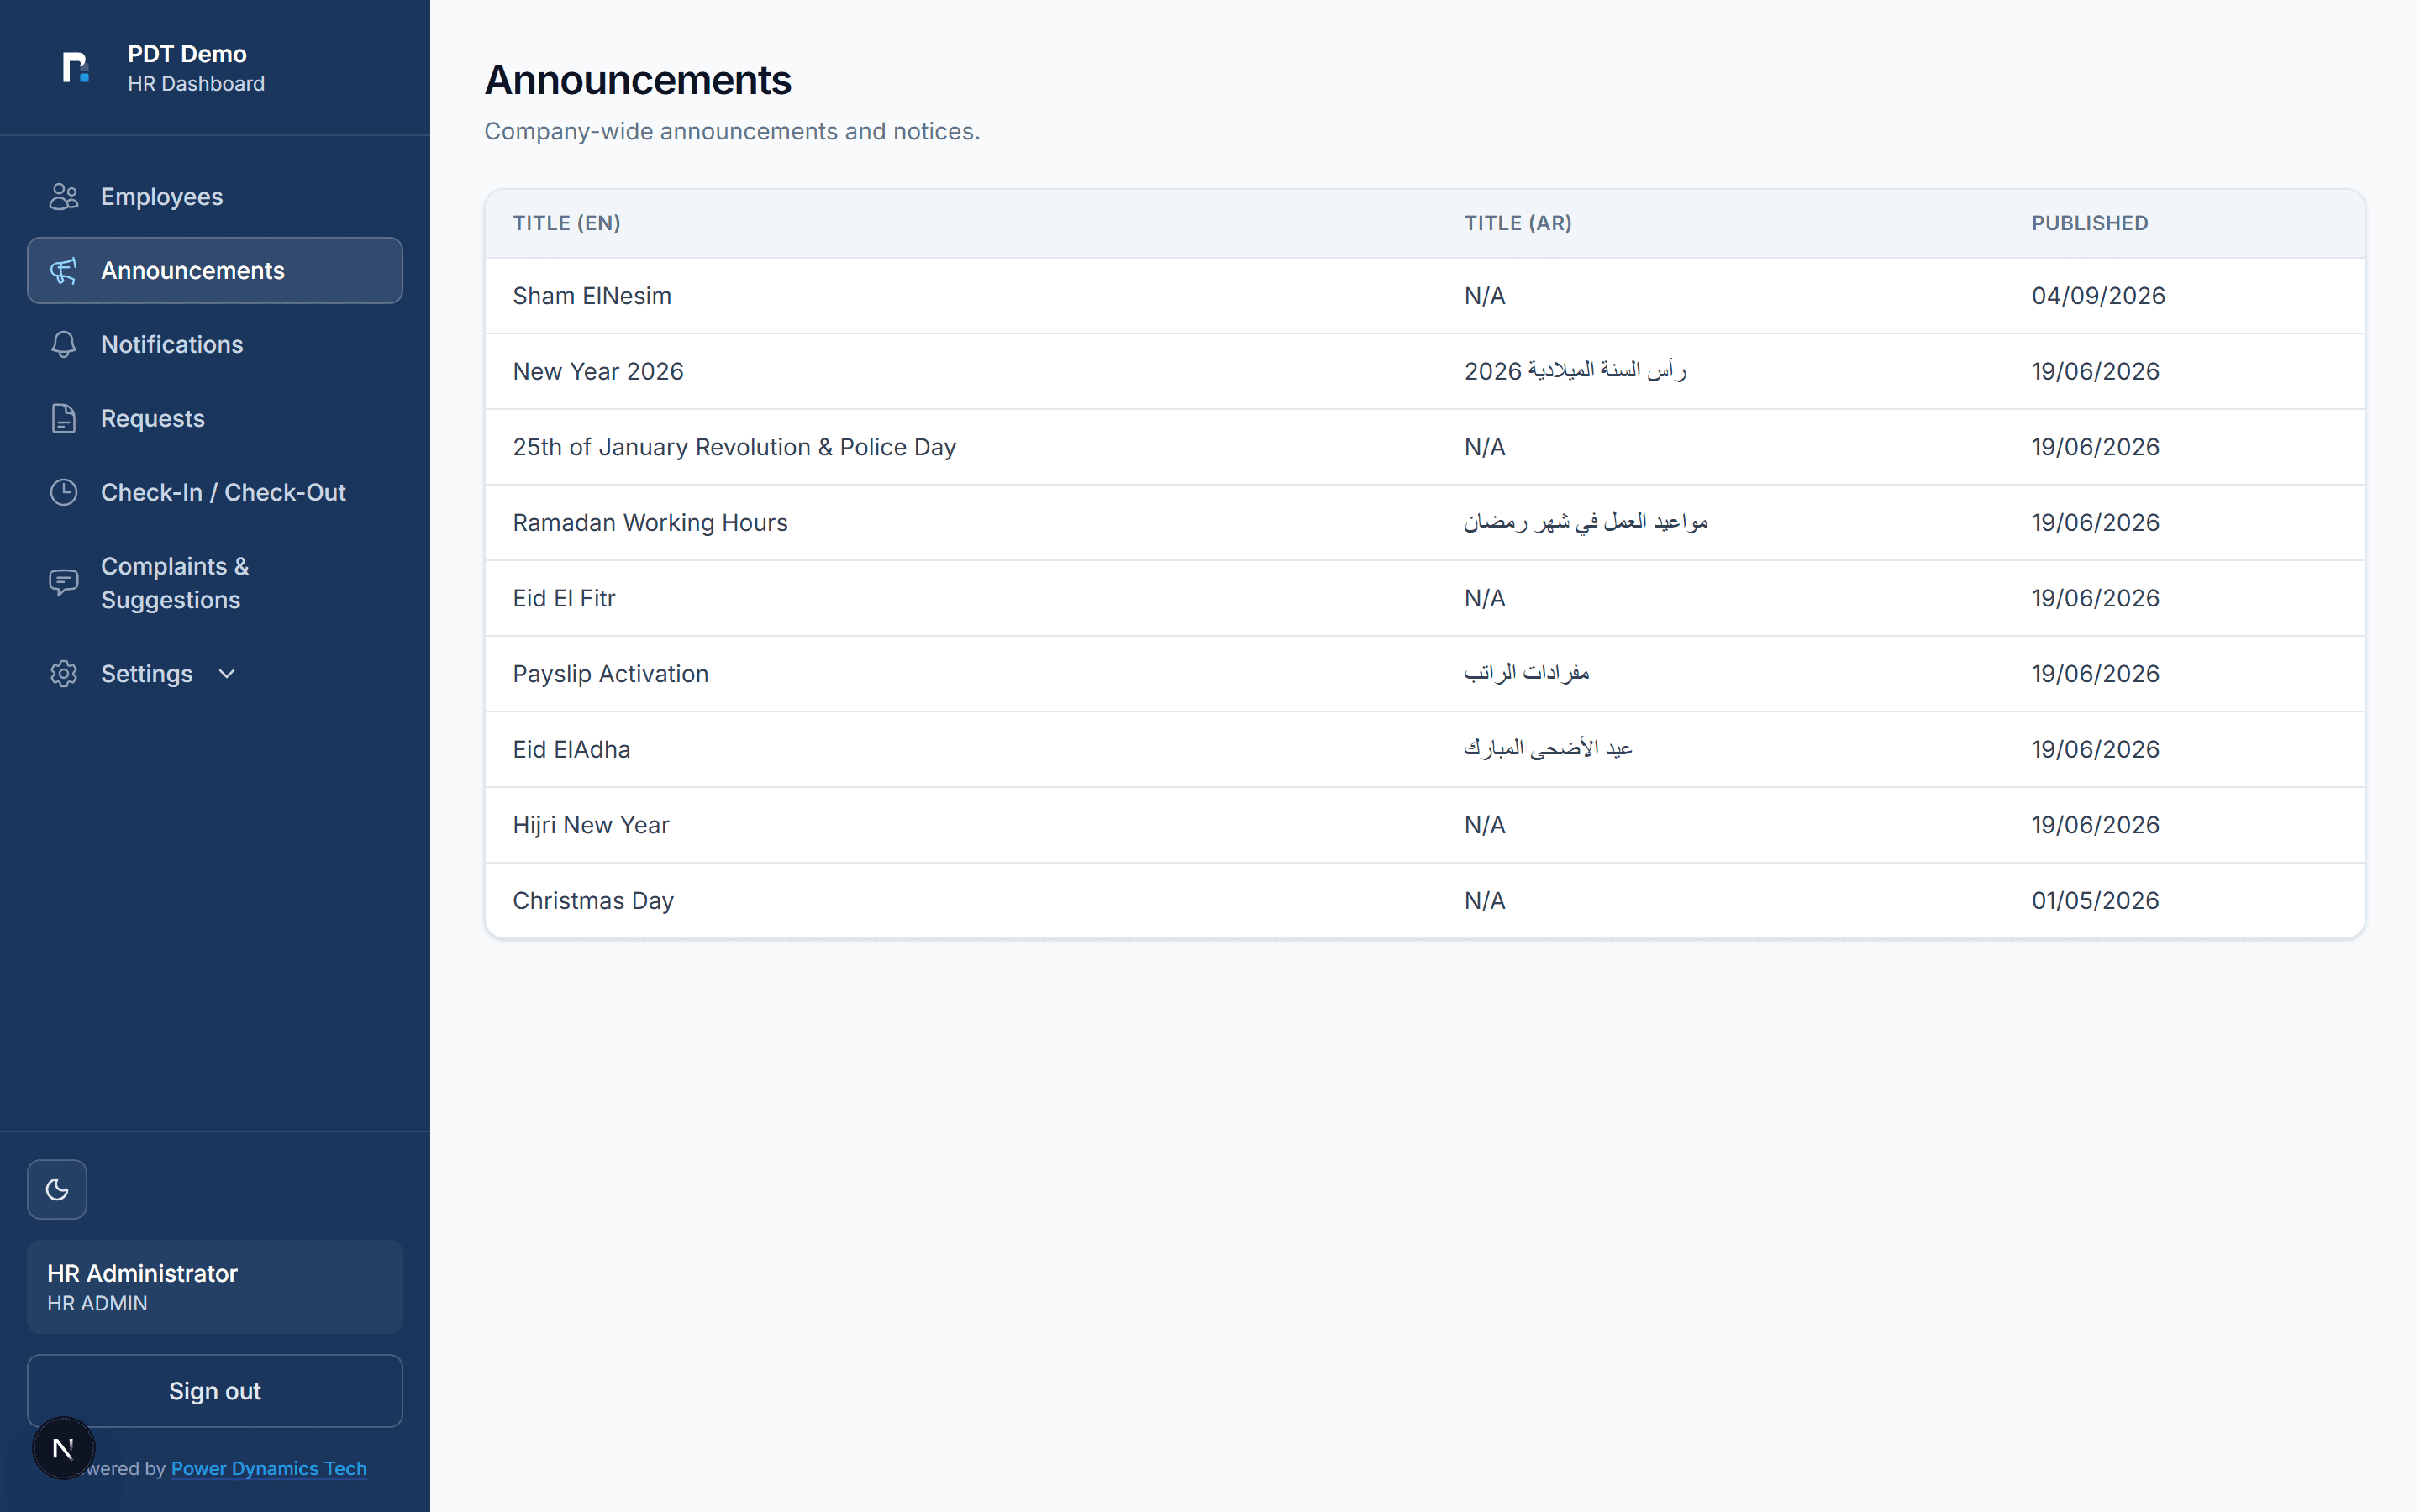2420x1512 pixels.
Task: Toggle dark mode with moon button
Action: (x=57, y=1189)
